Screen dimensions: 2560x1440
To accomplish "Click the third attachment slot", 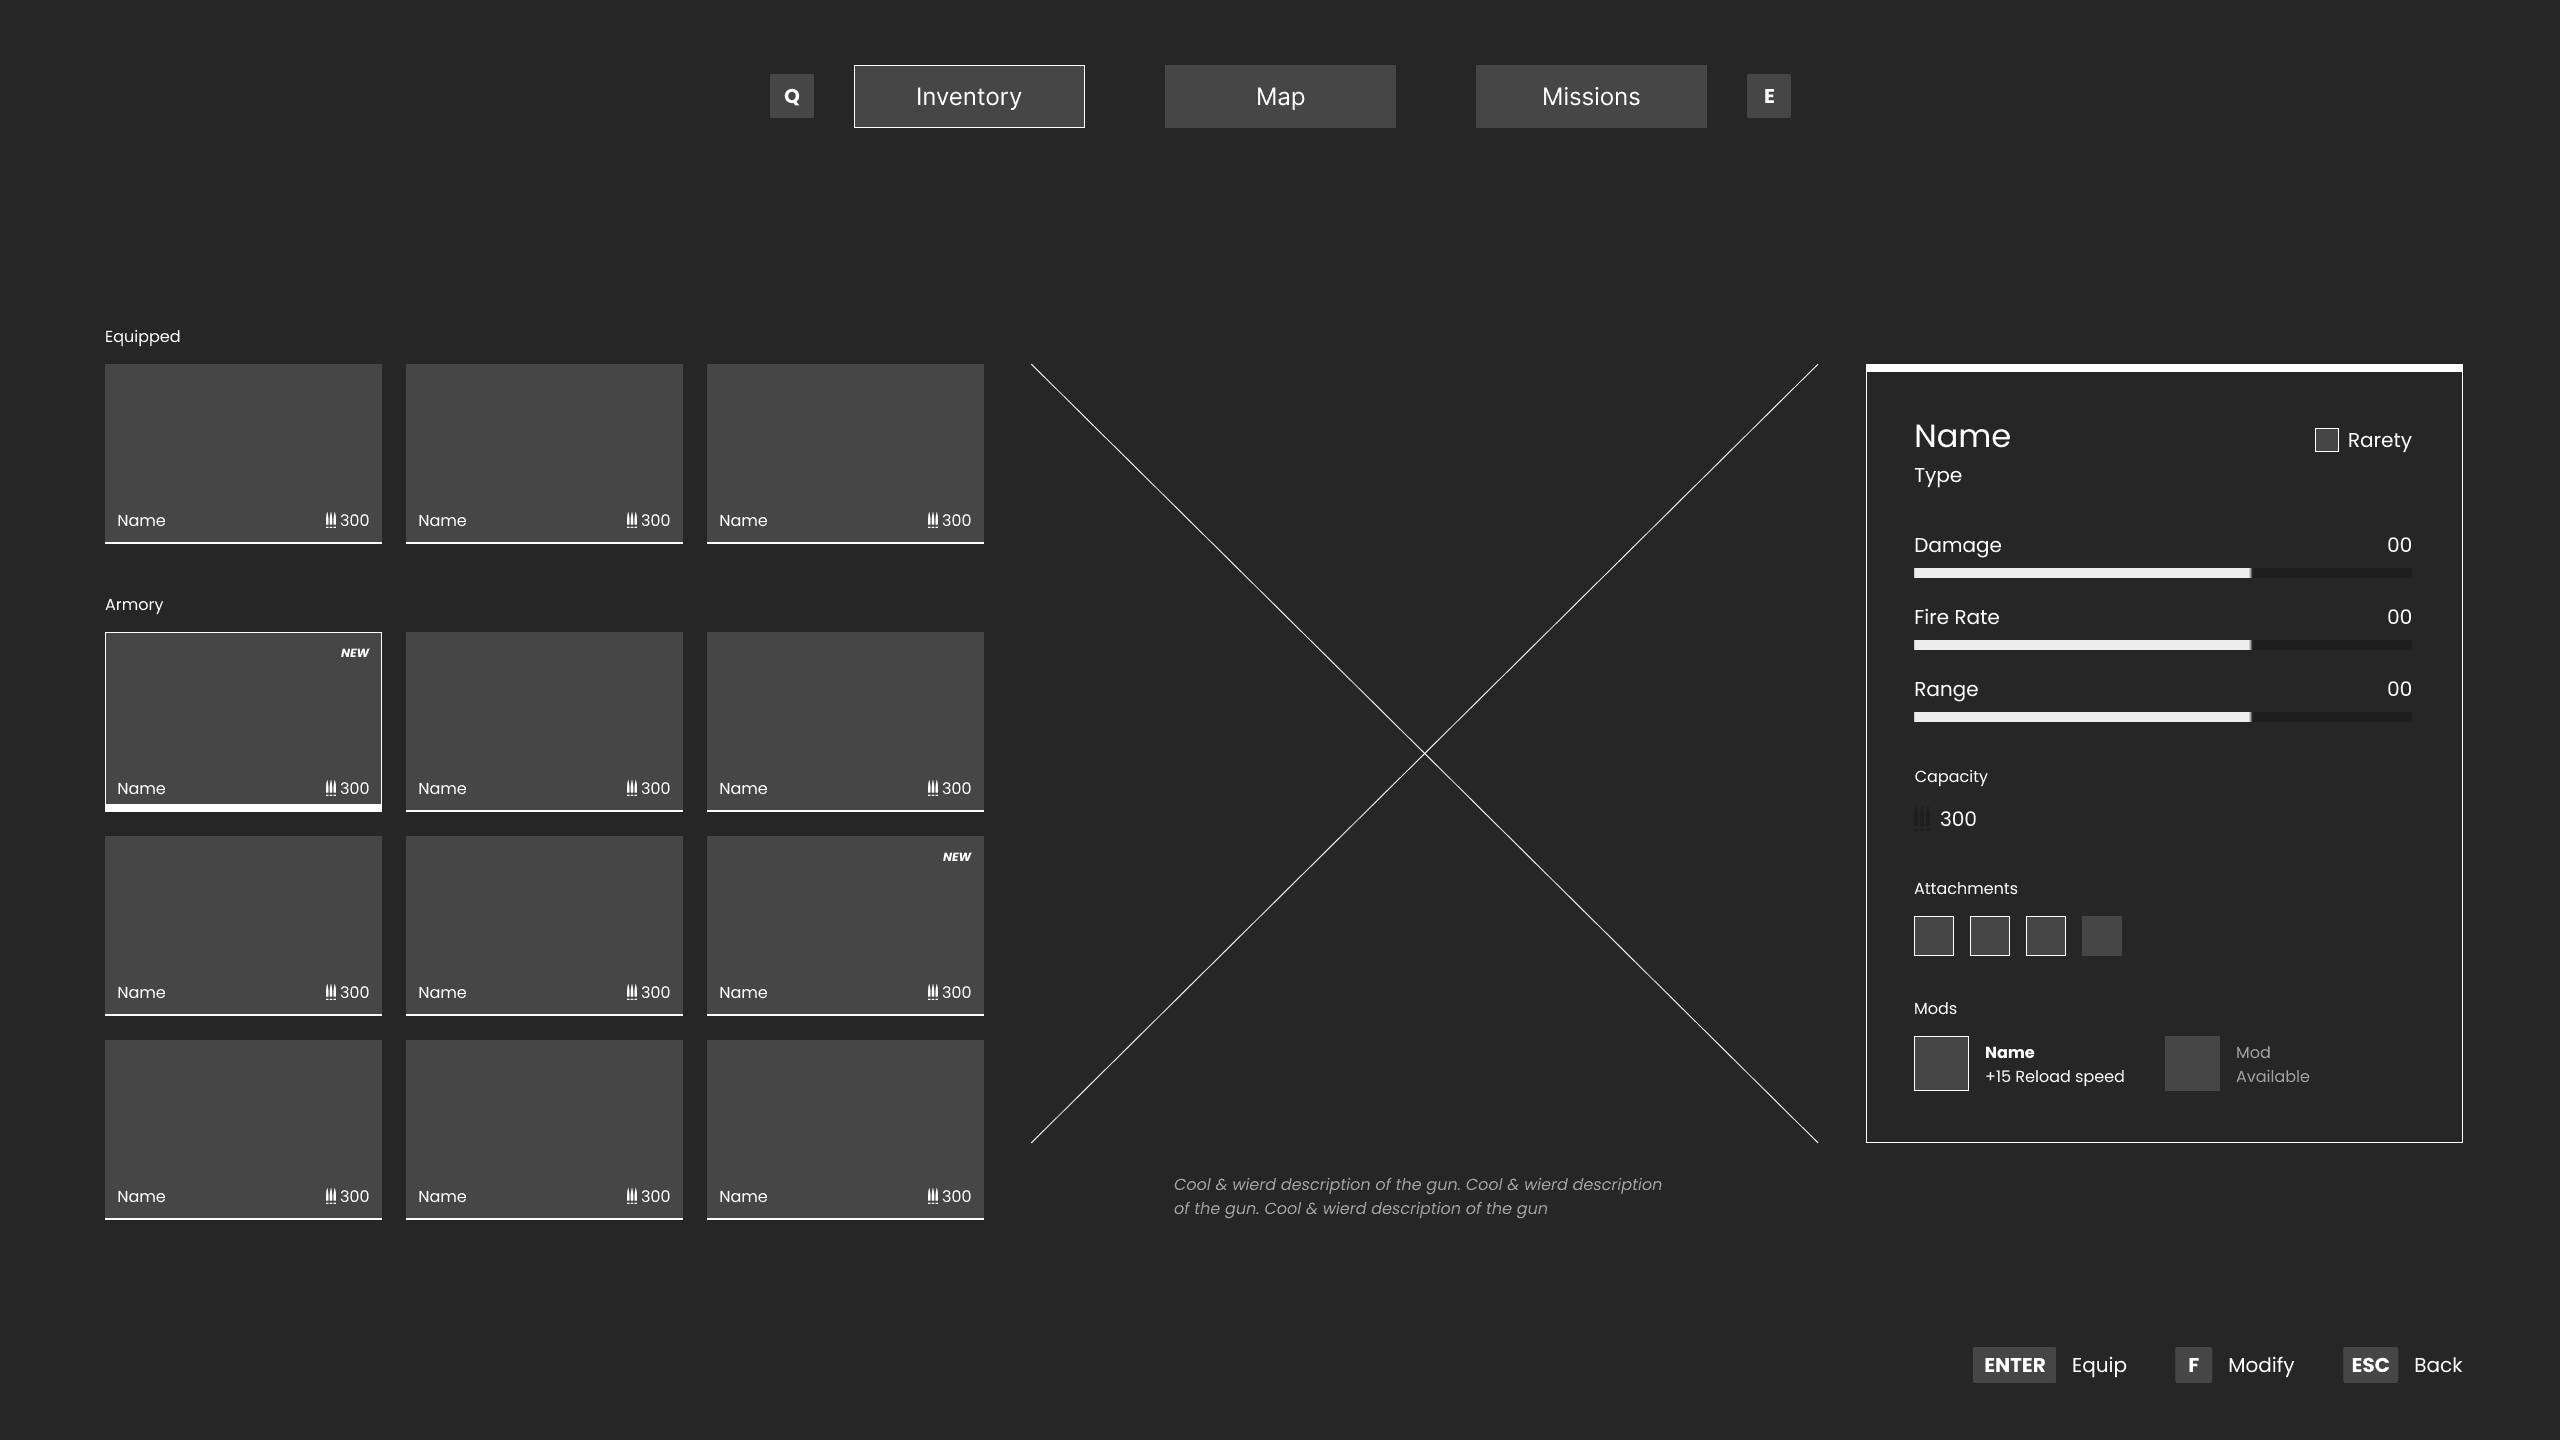I will pos(2045,936).
